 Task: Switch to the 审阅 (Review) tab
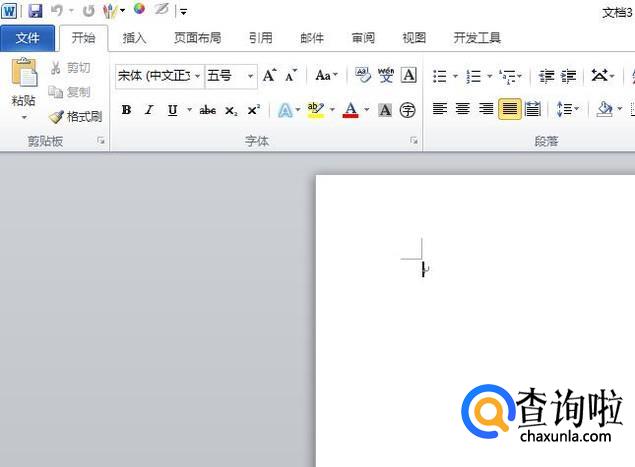point(363,38)
